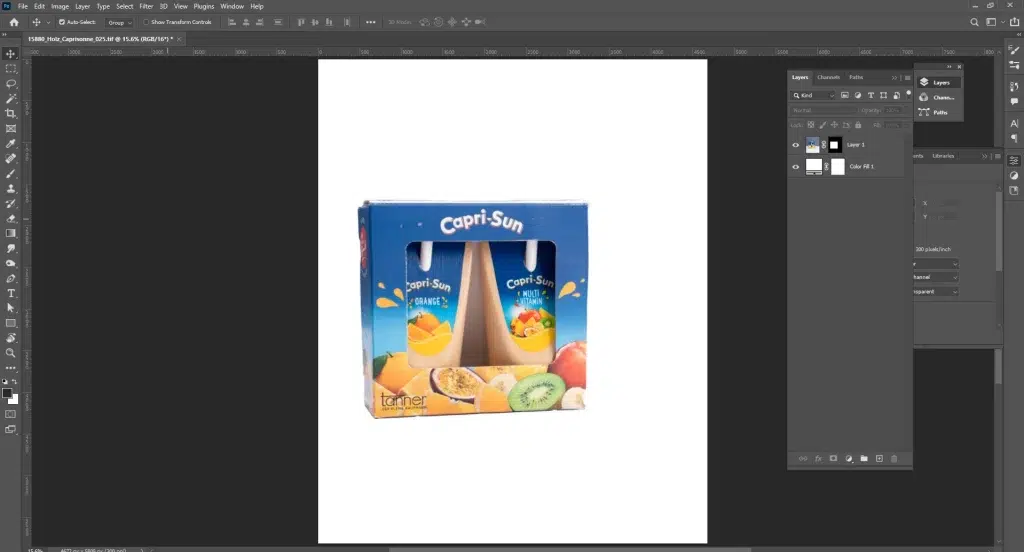1024x552 pixels.
Task: Select the Healing Brush tool
Action: click(x=10, y=159)
